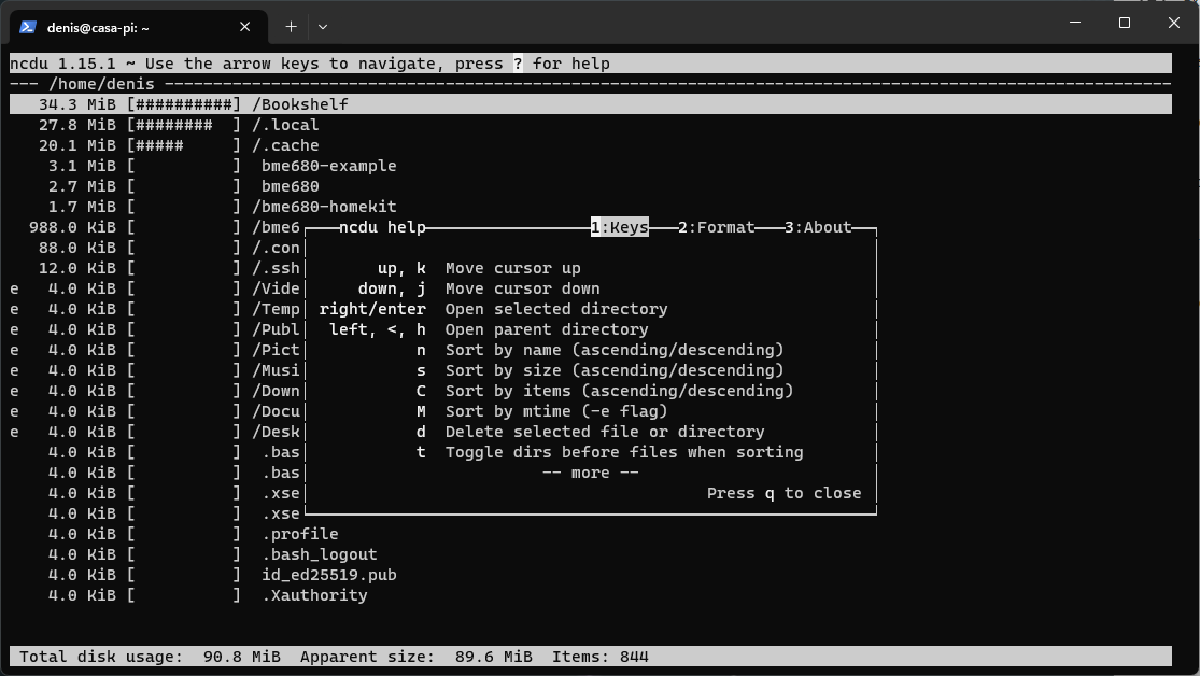Select the /.local directory row
The height and width of the screenshot is (676, 1200).
click(x=591, y=125)
